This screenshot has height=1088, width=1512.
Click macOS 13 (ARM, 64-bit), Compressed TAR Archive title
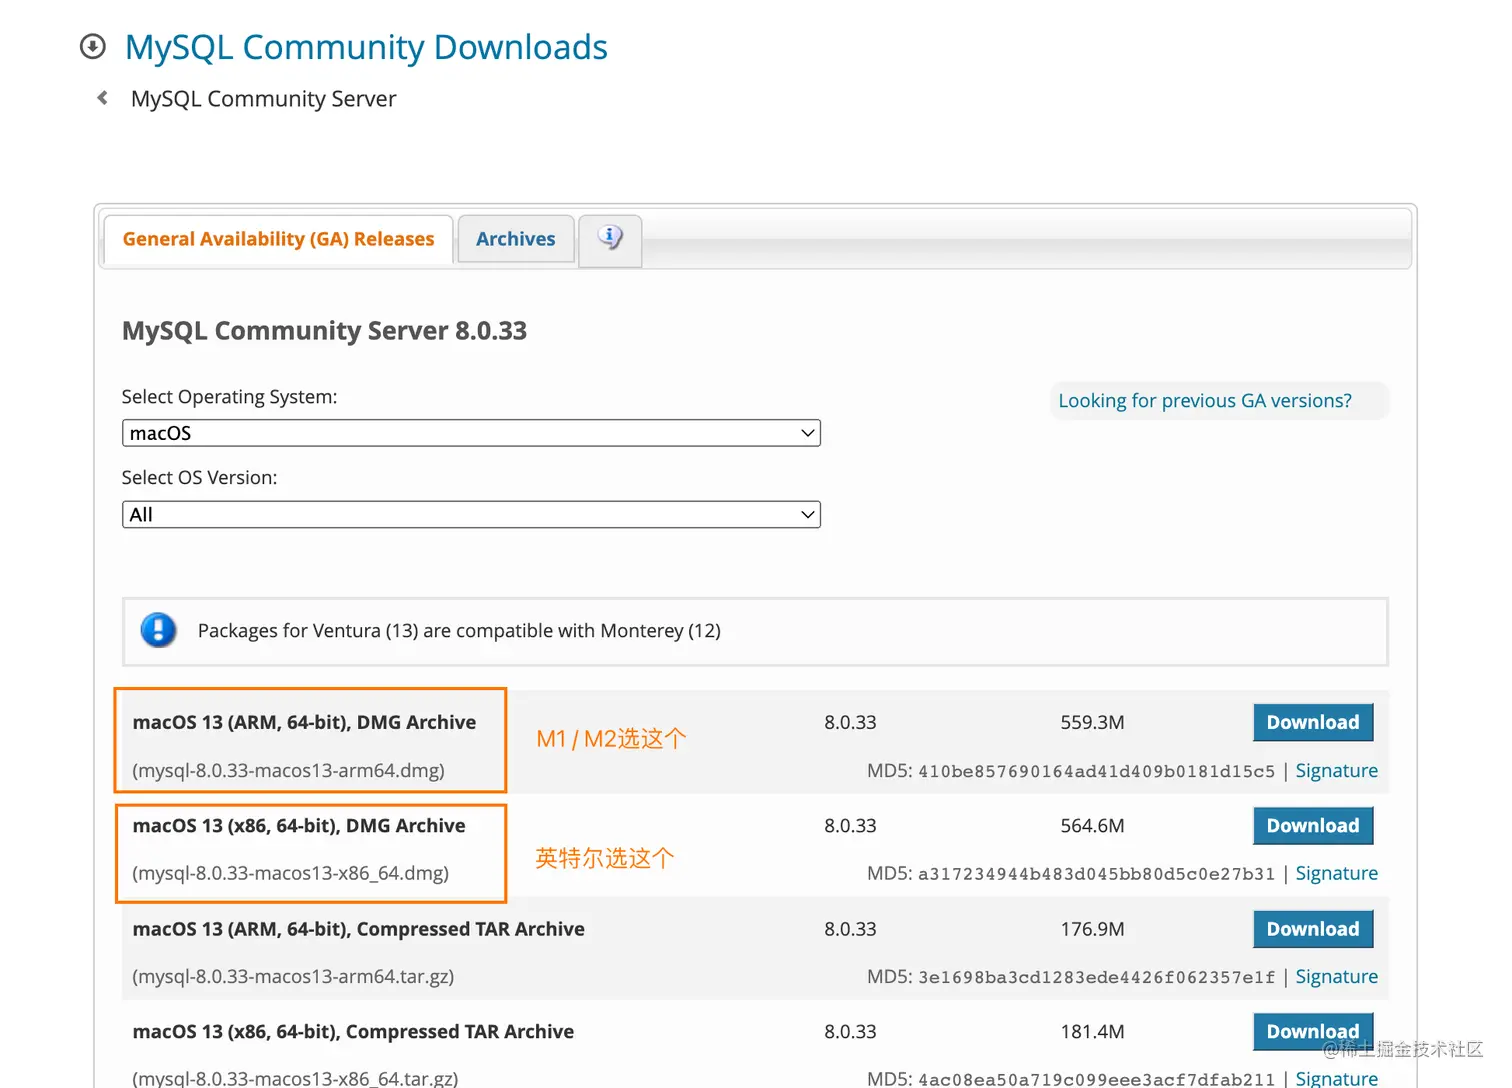(359, 929)
